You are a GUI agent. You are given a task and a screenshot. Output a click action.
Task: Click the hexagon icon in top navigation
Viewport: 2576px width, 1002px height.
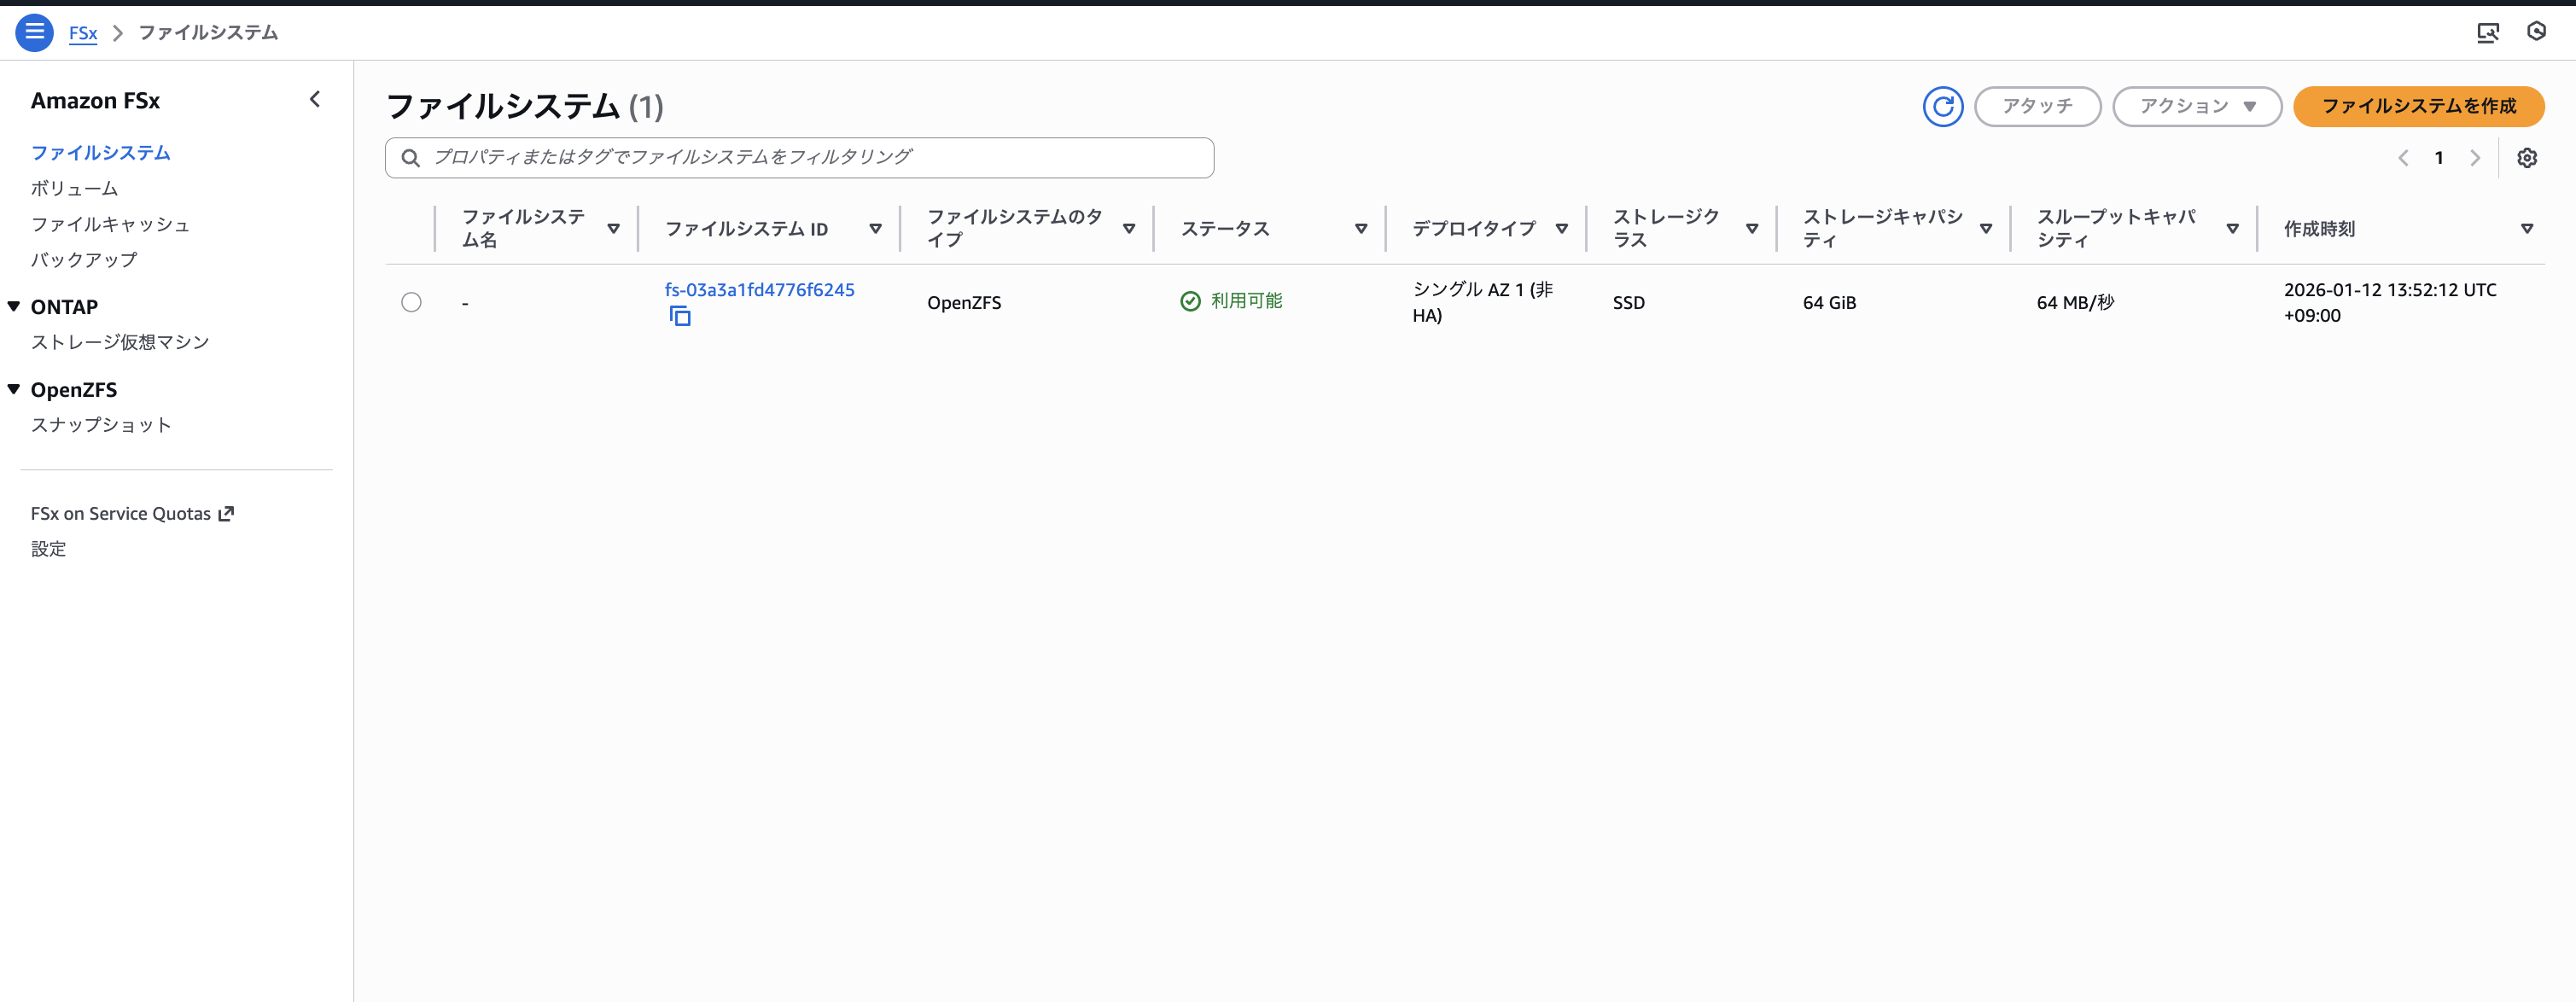(x=2537, y=31)
